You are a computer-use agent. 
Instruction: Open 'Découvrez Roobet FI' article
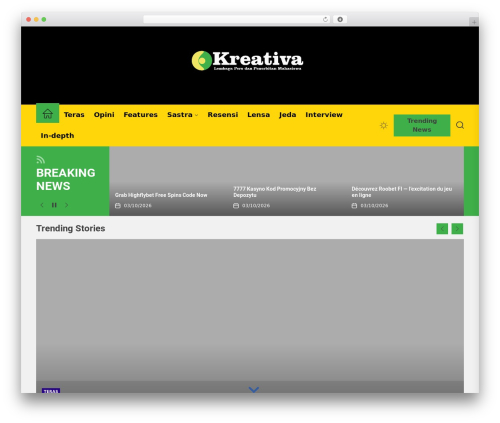(402, 192)
